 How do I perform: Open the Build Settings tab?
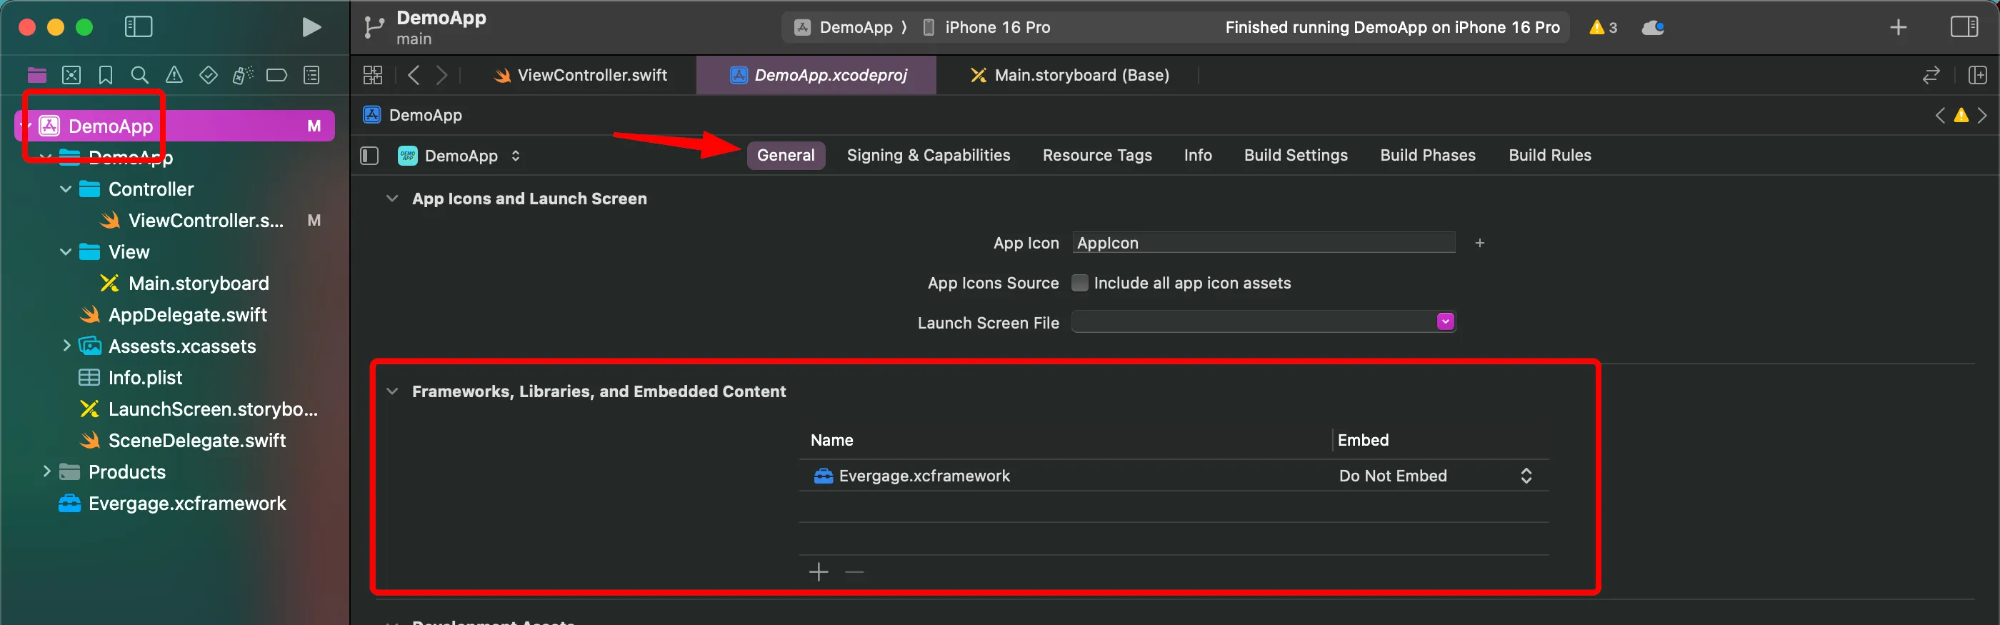[x=1296, y=155]
